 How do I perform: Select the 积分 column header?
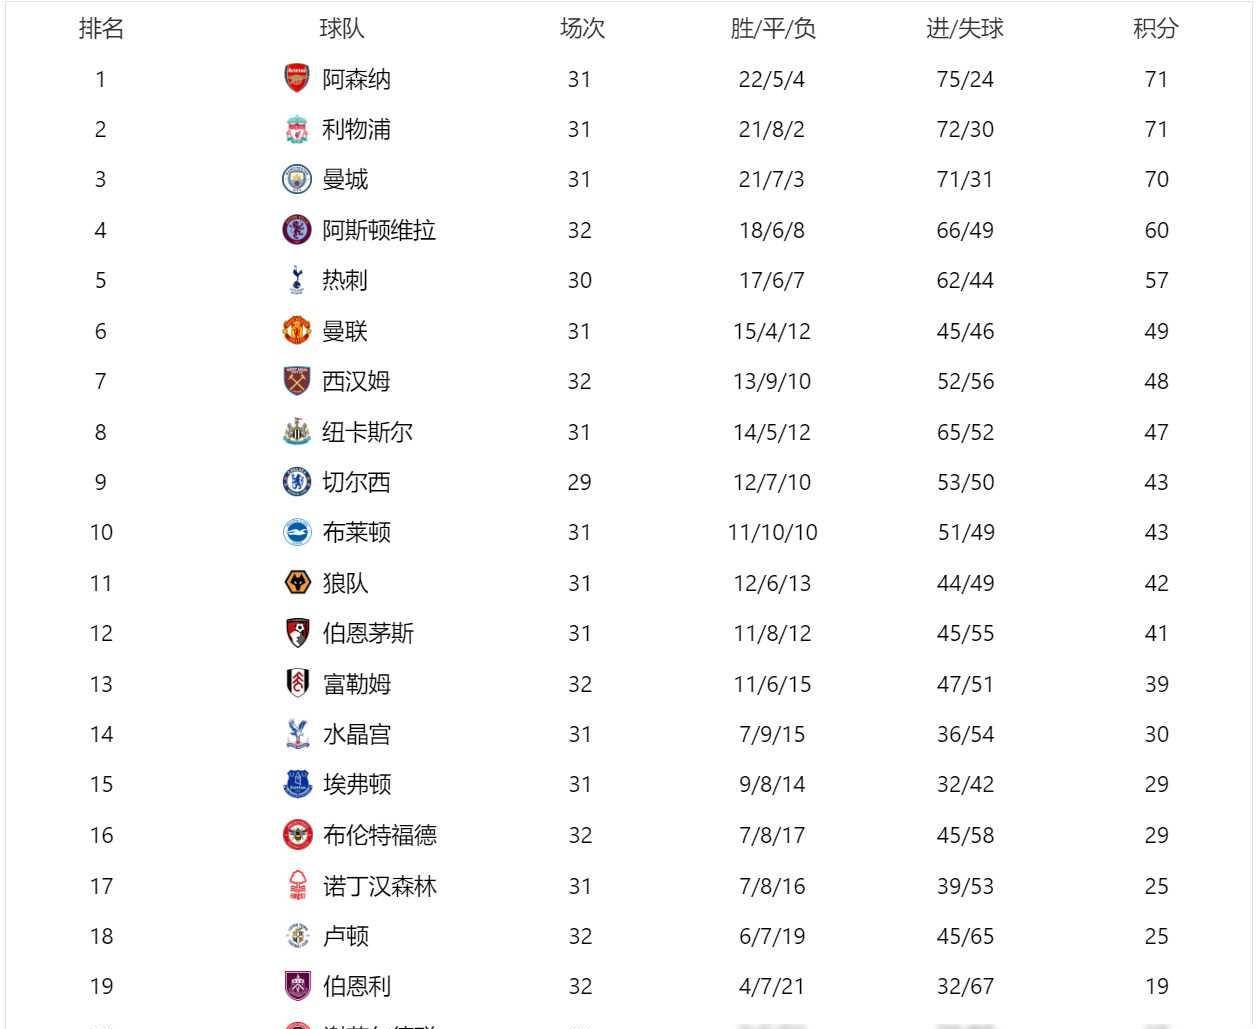pyautogui.click(x=1156, y=29)
